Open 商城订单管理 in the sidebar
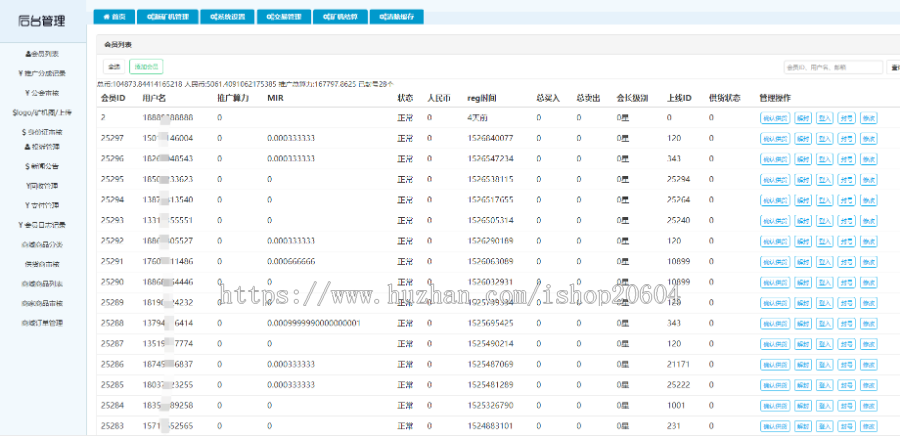Viewport: 900px width, 436px height. click(x=42, y=323)
